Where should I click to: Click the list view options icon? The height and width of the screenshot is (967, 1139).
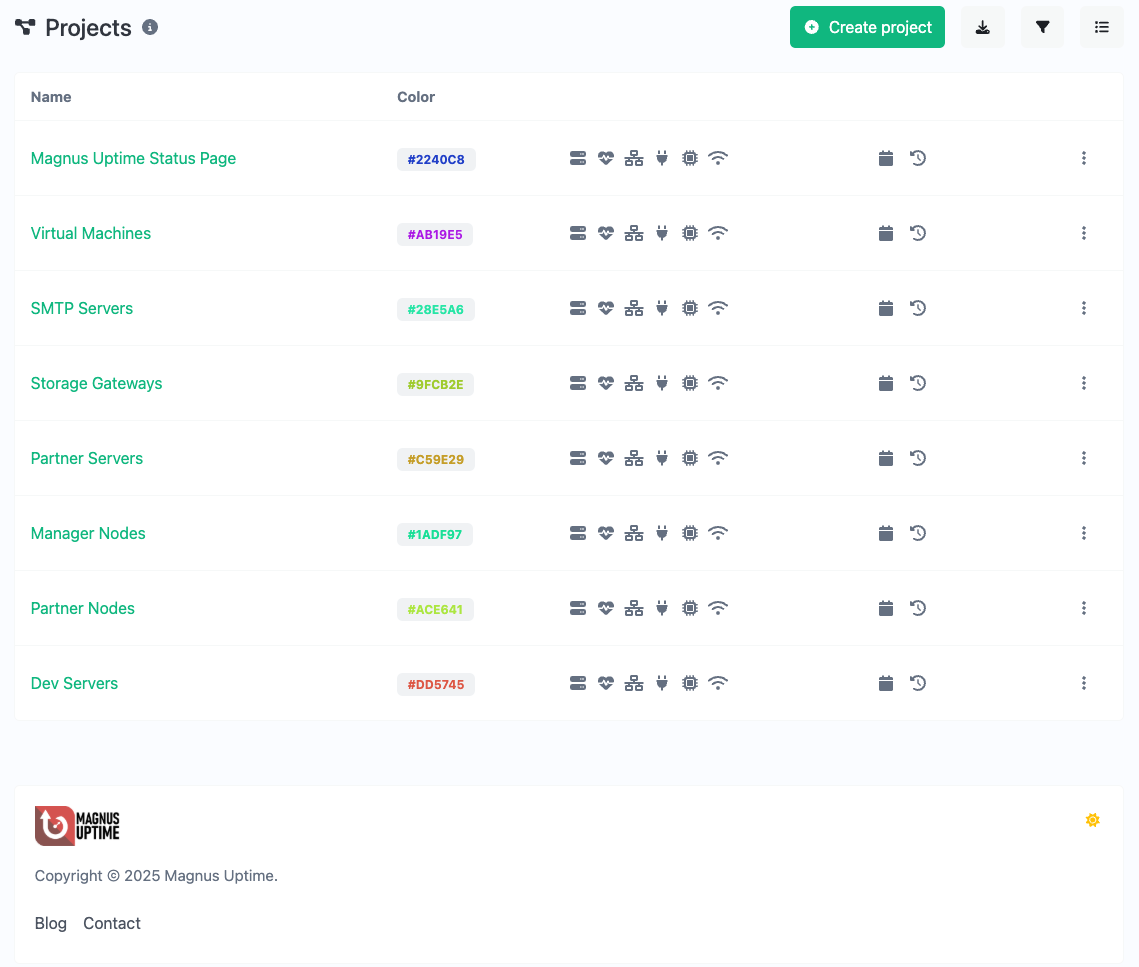[1101, 27]
